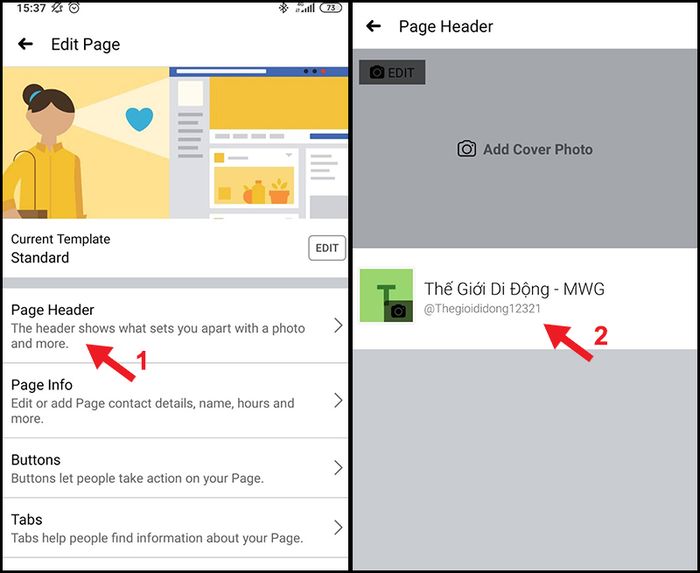
Task: Go back from the Page Header screen
Action: (373, 26)
